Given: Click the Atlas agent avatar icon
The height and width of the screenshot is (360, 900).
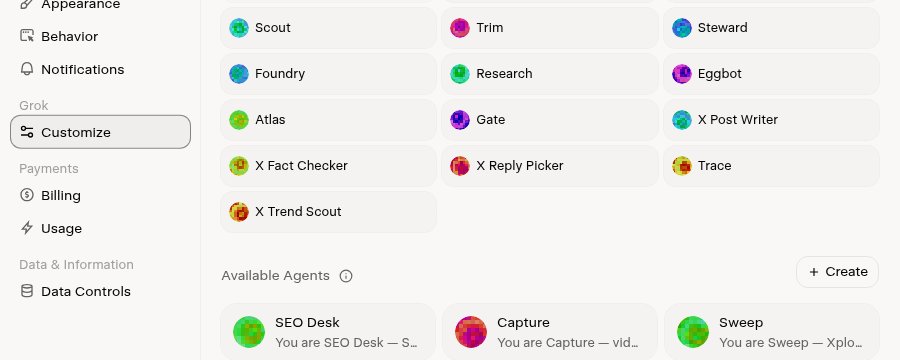Looking at the screenshot, I should pos(239,119).
